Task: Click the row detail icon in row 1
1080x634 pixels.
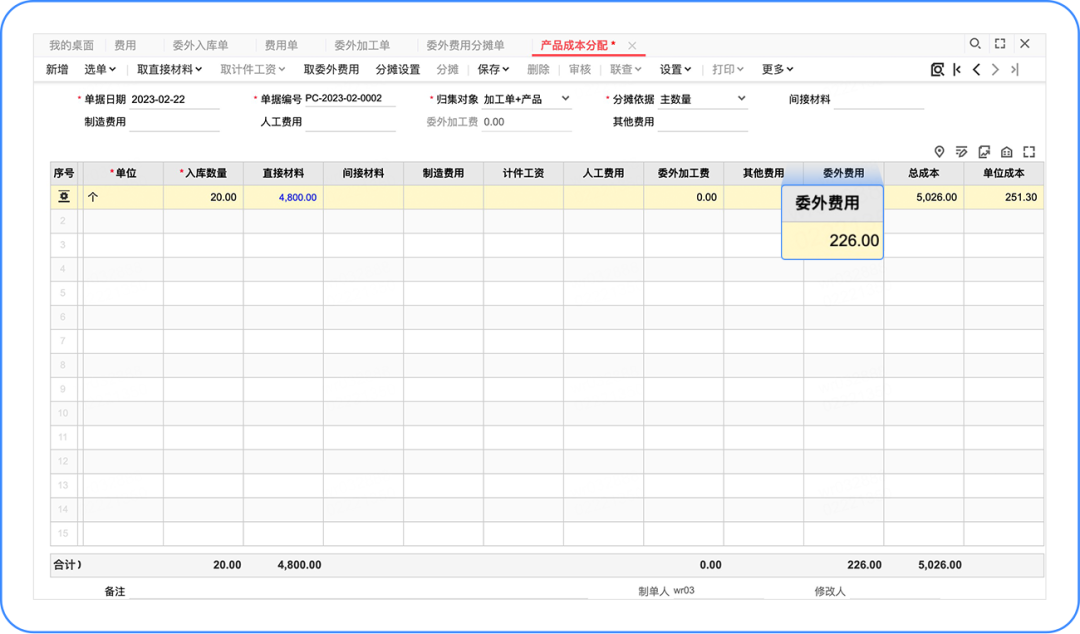Action: pyautogui.click(x=63, y=197)
